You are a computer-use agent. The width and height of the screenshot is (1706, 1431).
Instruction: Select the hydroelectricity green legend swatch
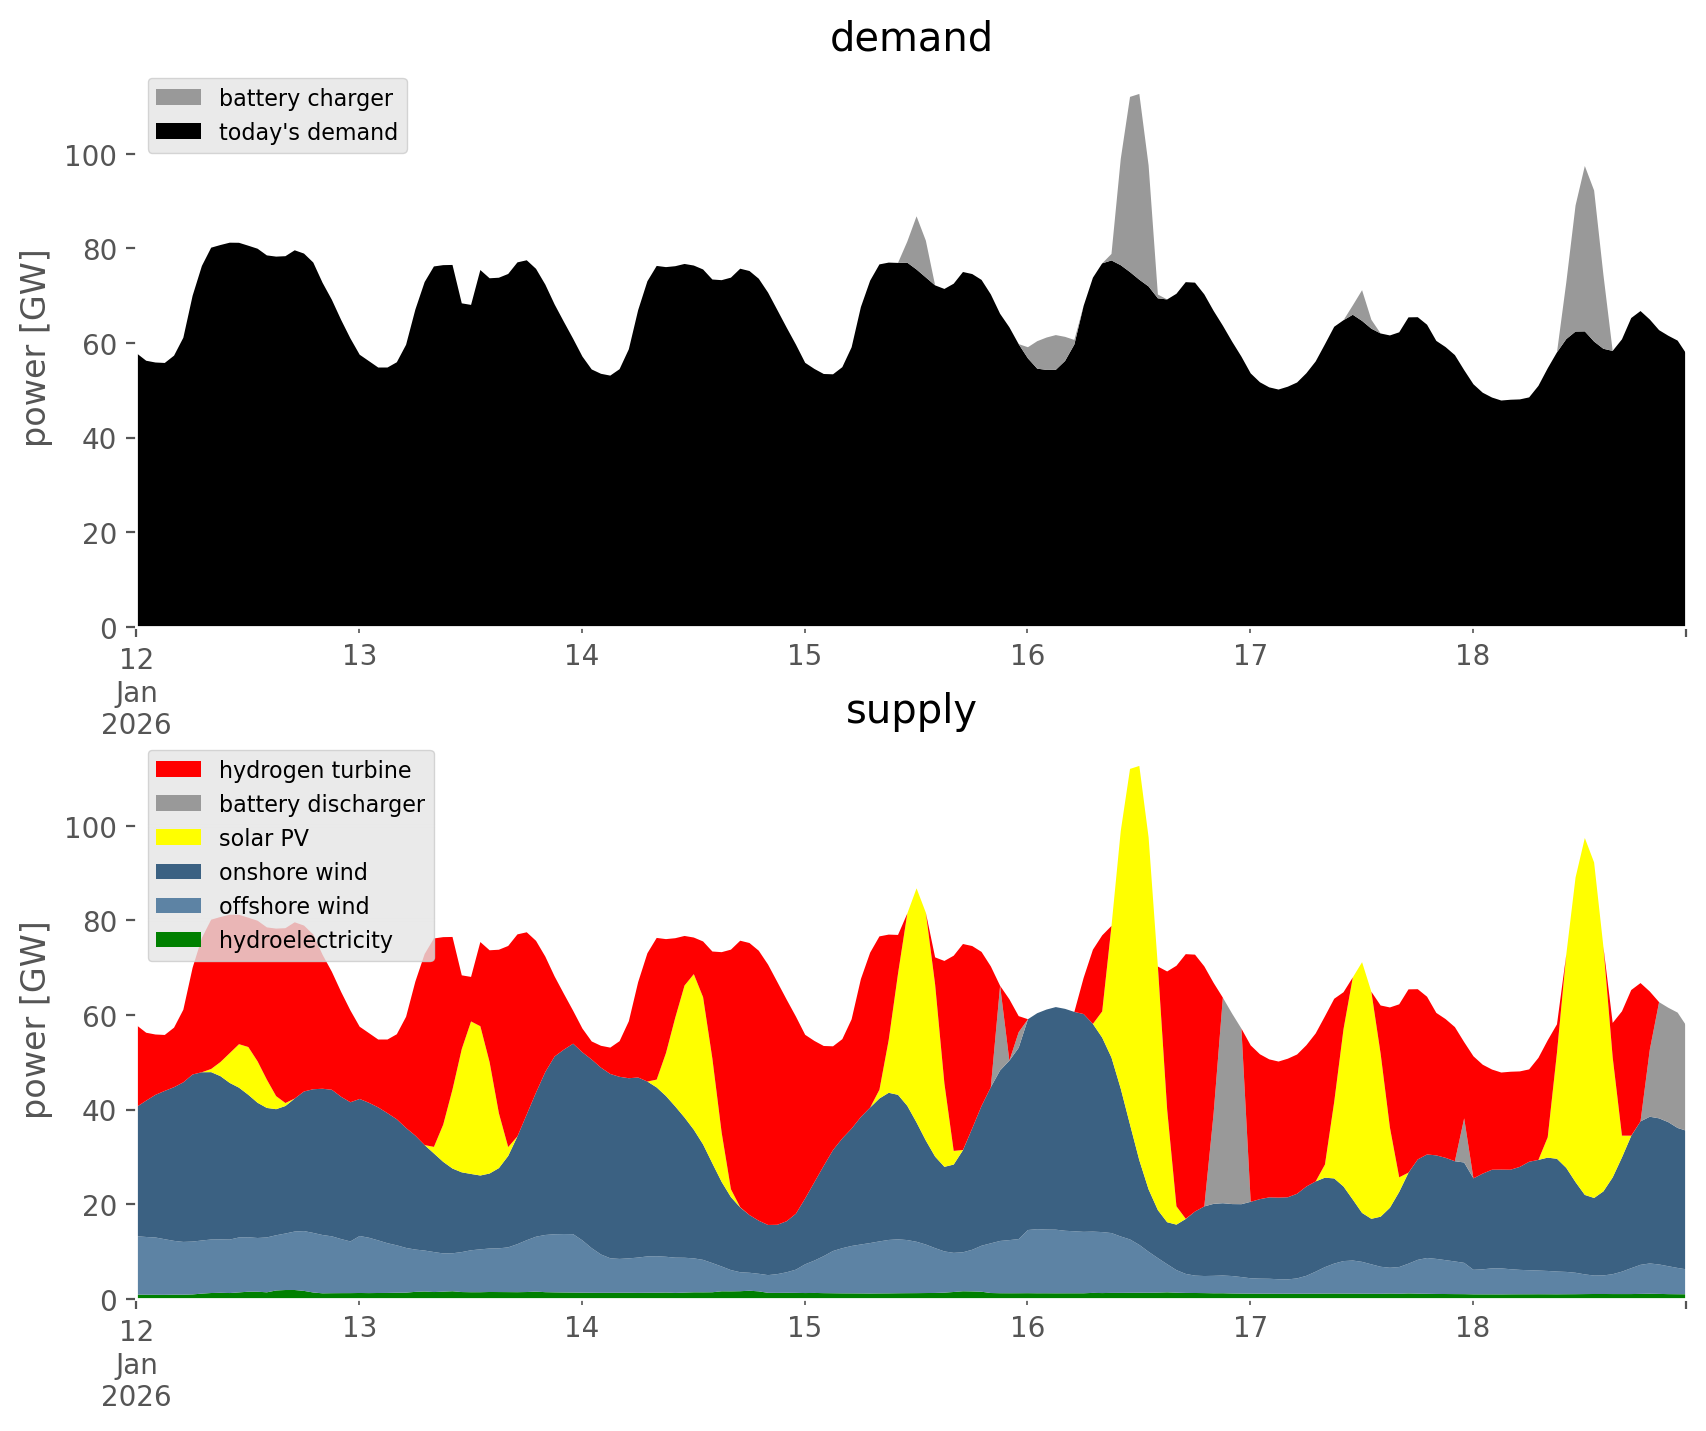pyautogui.click(x=179, y=940)
